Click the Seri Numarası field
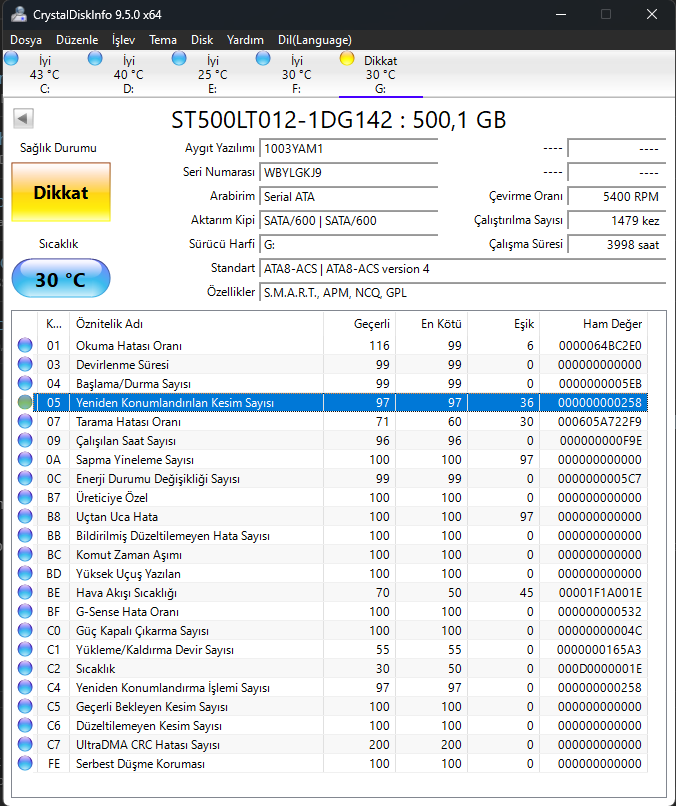Image resolution: width=676 pixels, height=806 pixels. [x=348, y=172]
